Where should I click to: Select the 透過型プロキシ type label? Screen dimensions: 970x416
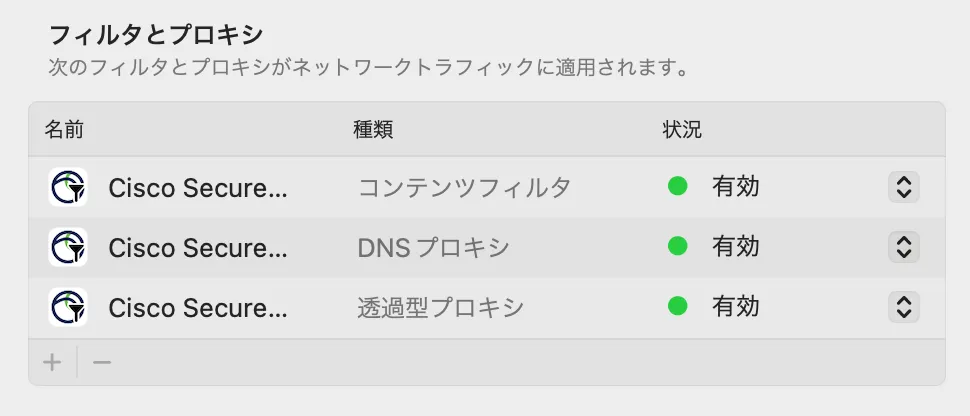[441, 307]
